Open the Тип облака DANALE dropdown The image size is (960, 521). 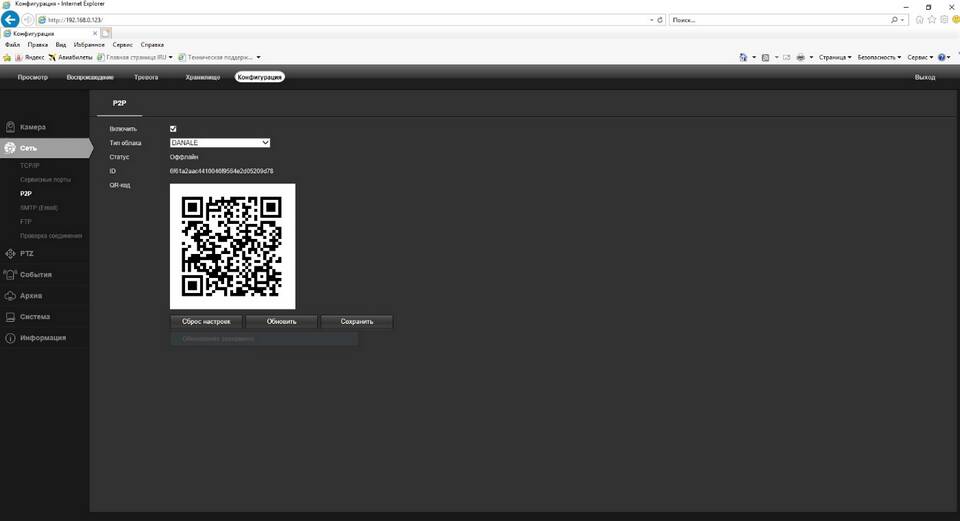(x=220, y=143)
